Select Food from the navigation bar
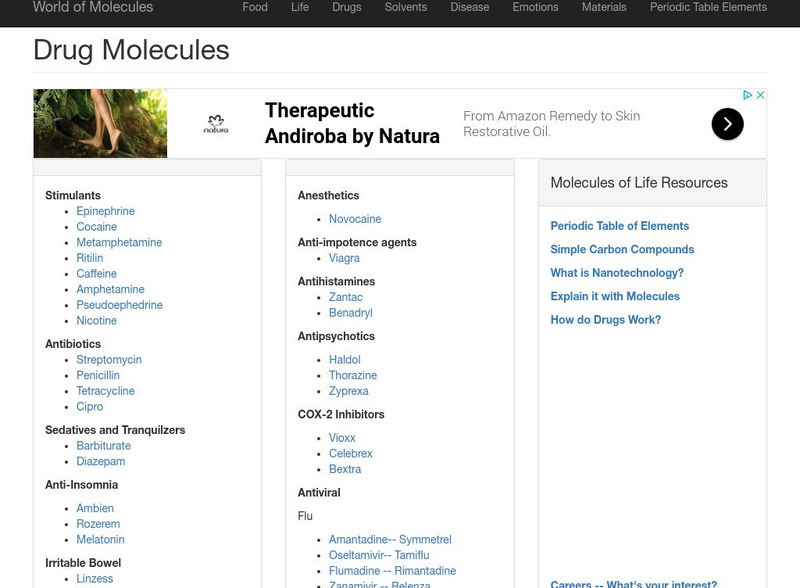The width and height of the screenshot is (800, 588). (x=255, y=7)
